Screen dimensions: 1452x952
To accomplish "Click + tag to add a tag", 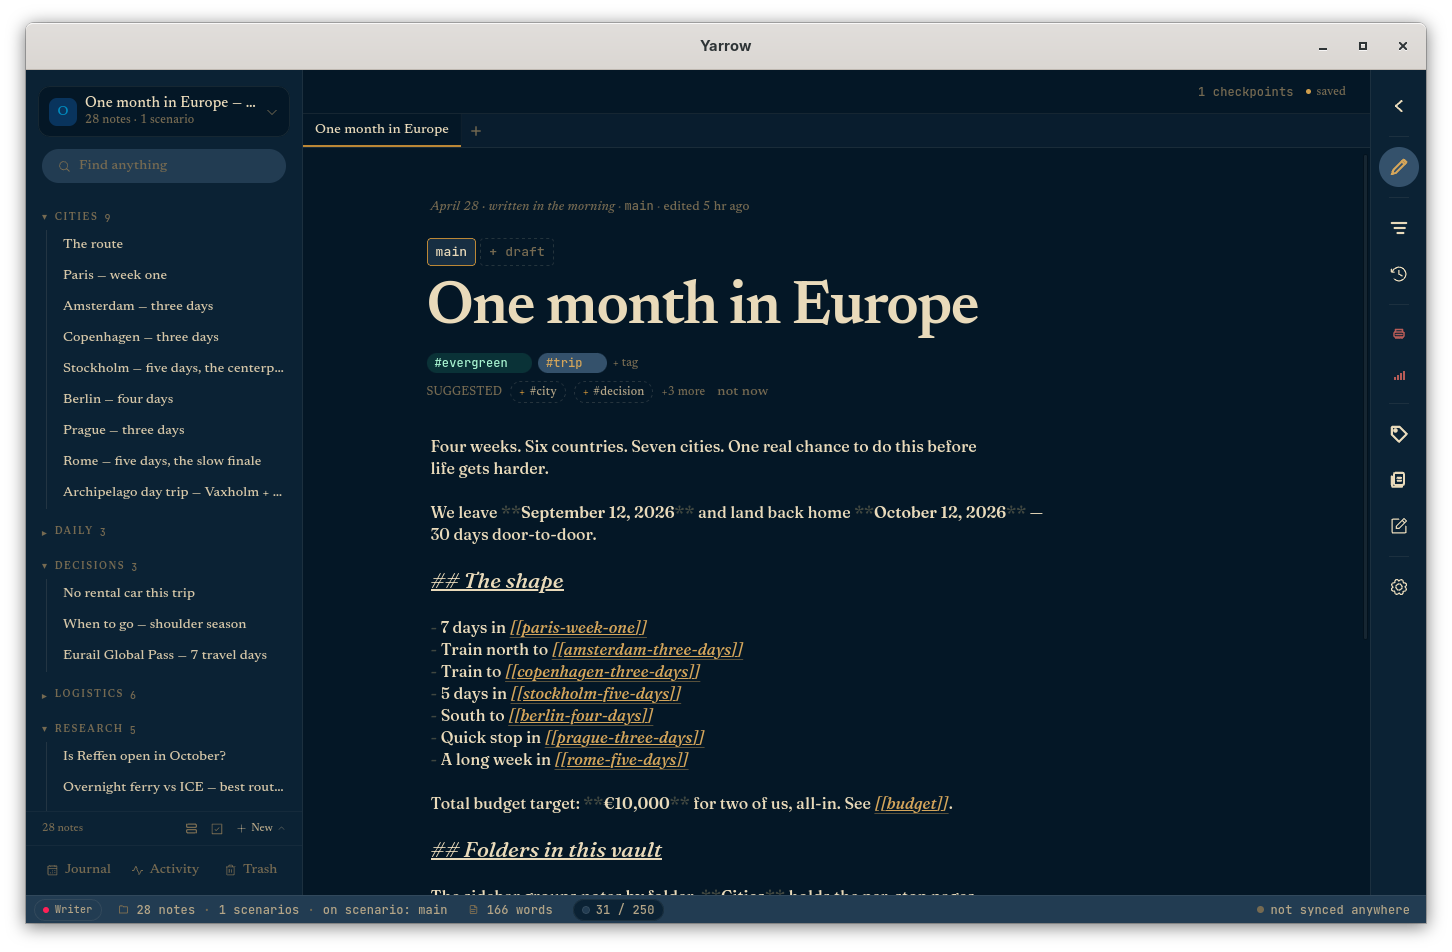I will pos(625,363).
